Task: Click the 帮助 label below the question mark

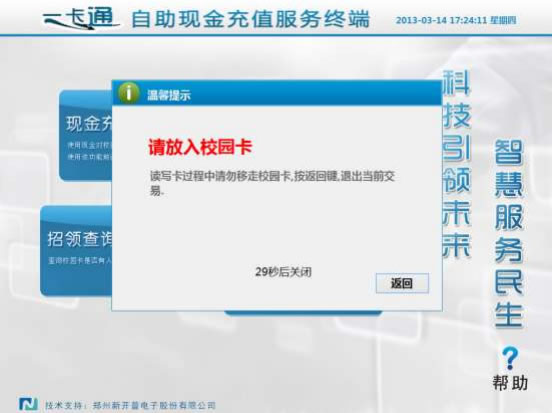Action: click(510, 383)
